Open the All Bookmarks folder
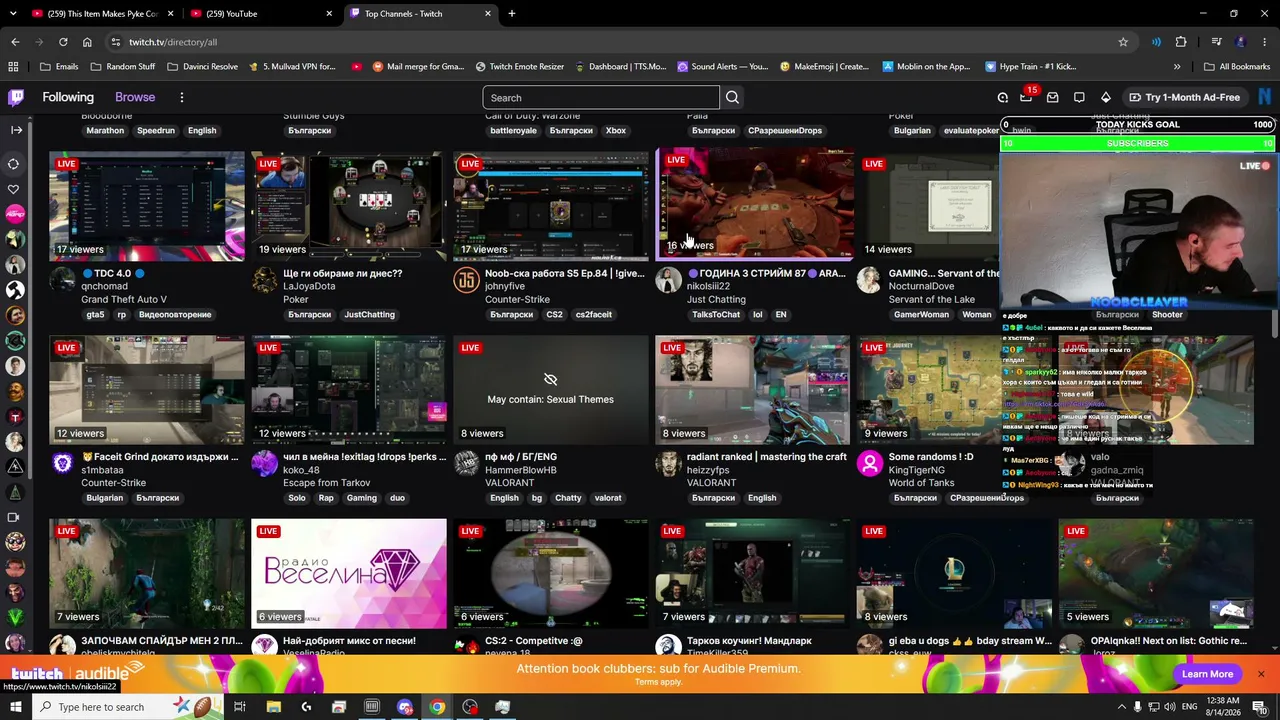The width and height of the screenshot is (1280, 720). click(1237, 67)
